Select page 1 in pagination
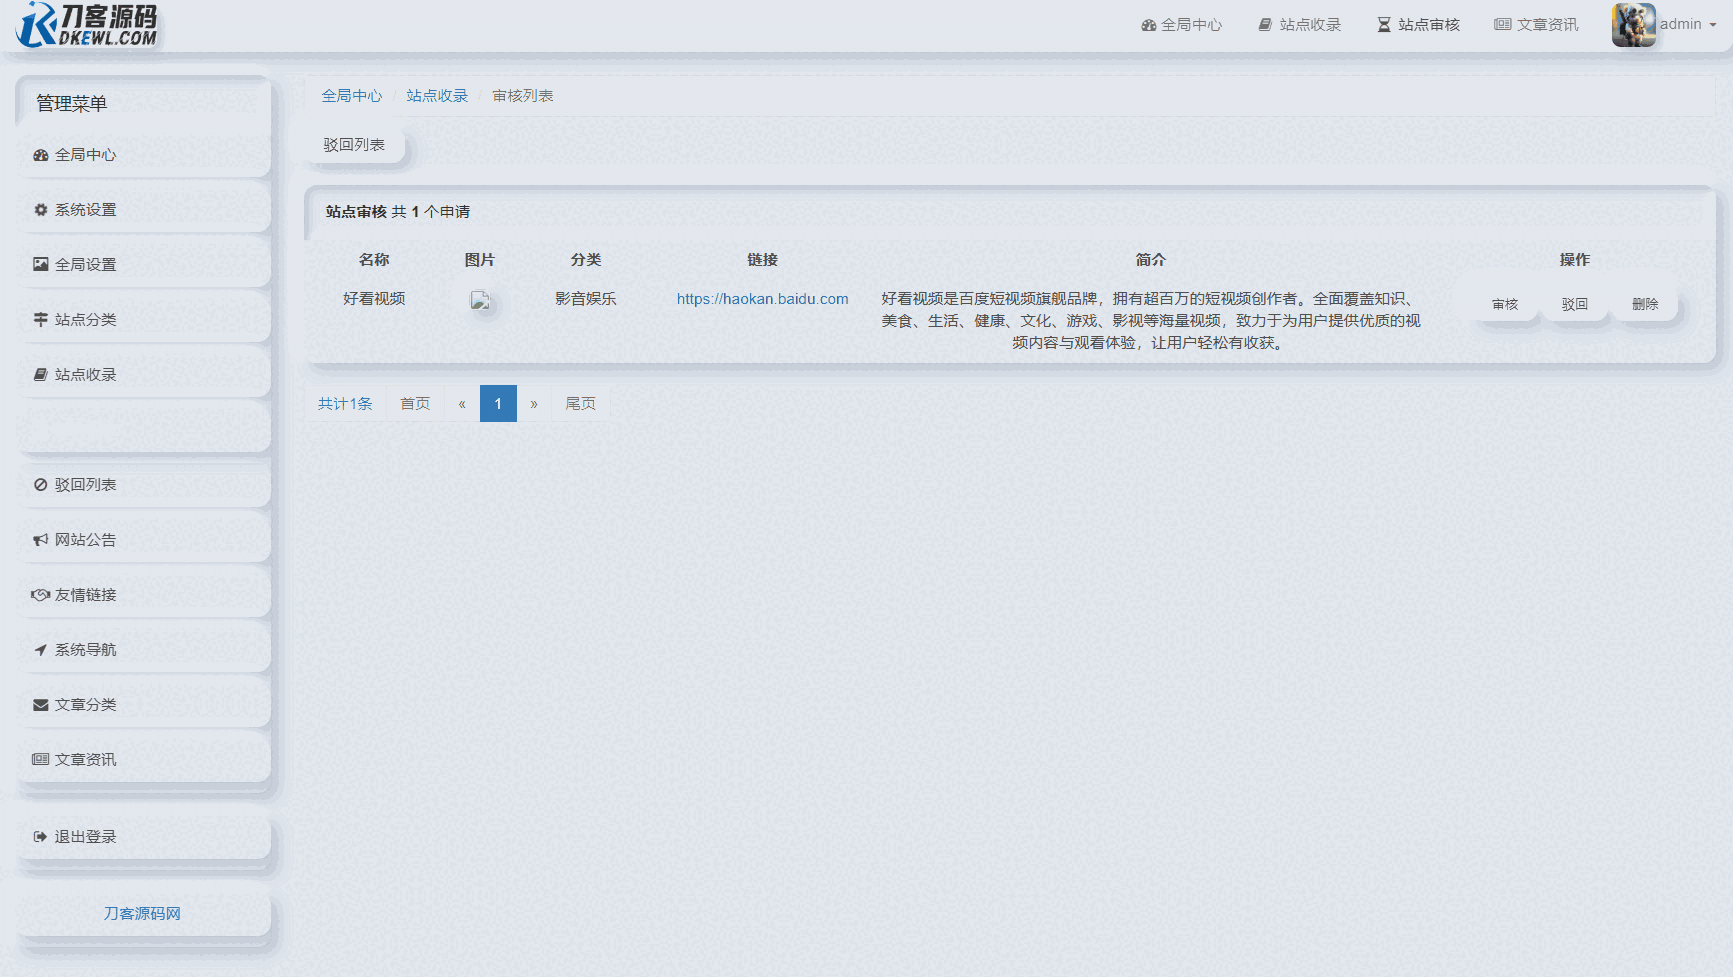 (498, 404)
